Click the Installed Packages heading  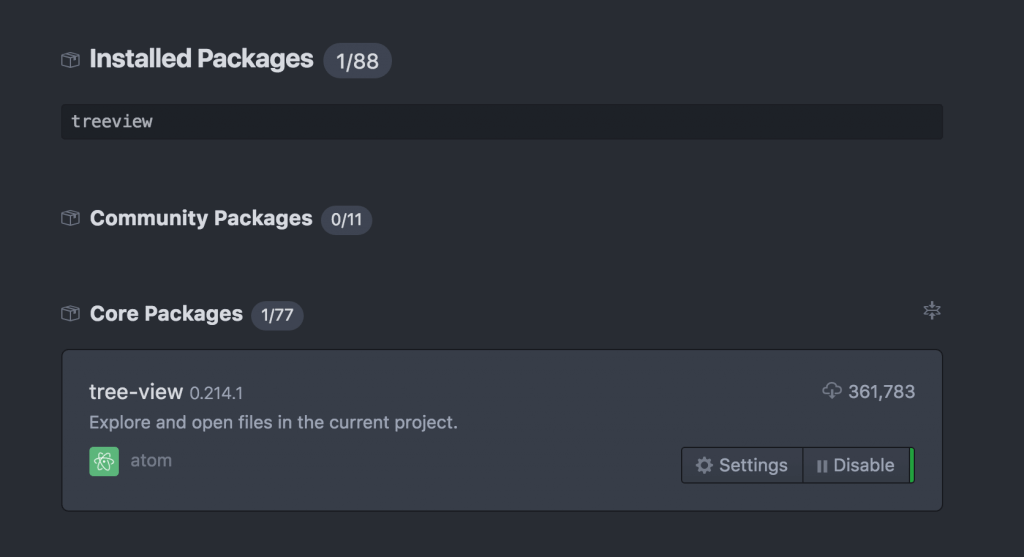tap(201, 59)
